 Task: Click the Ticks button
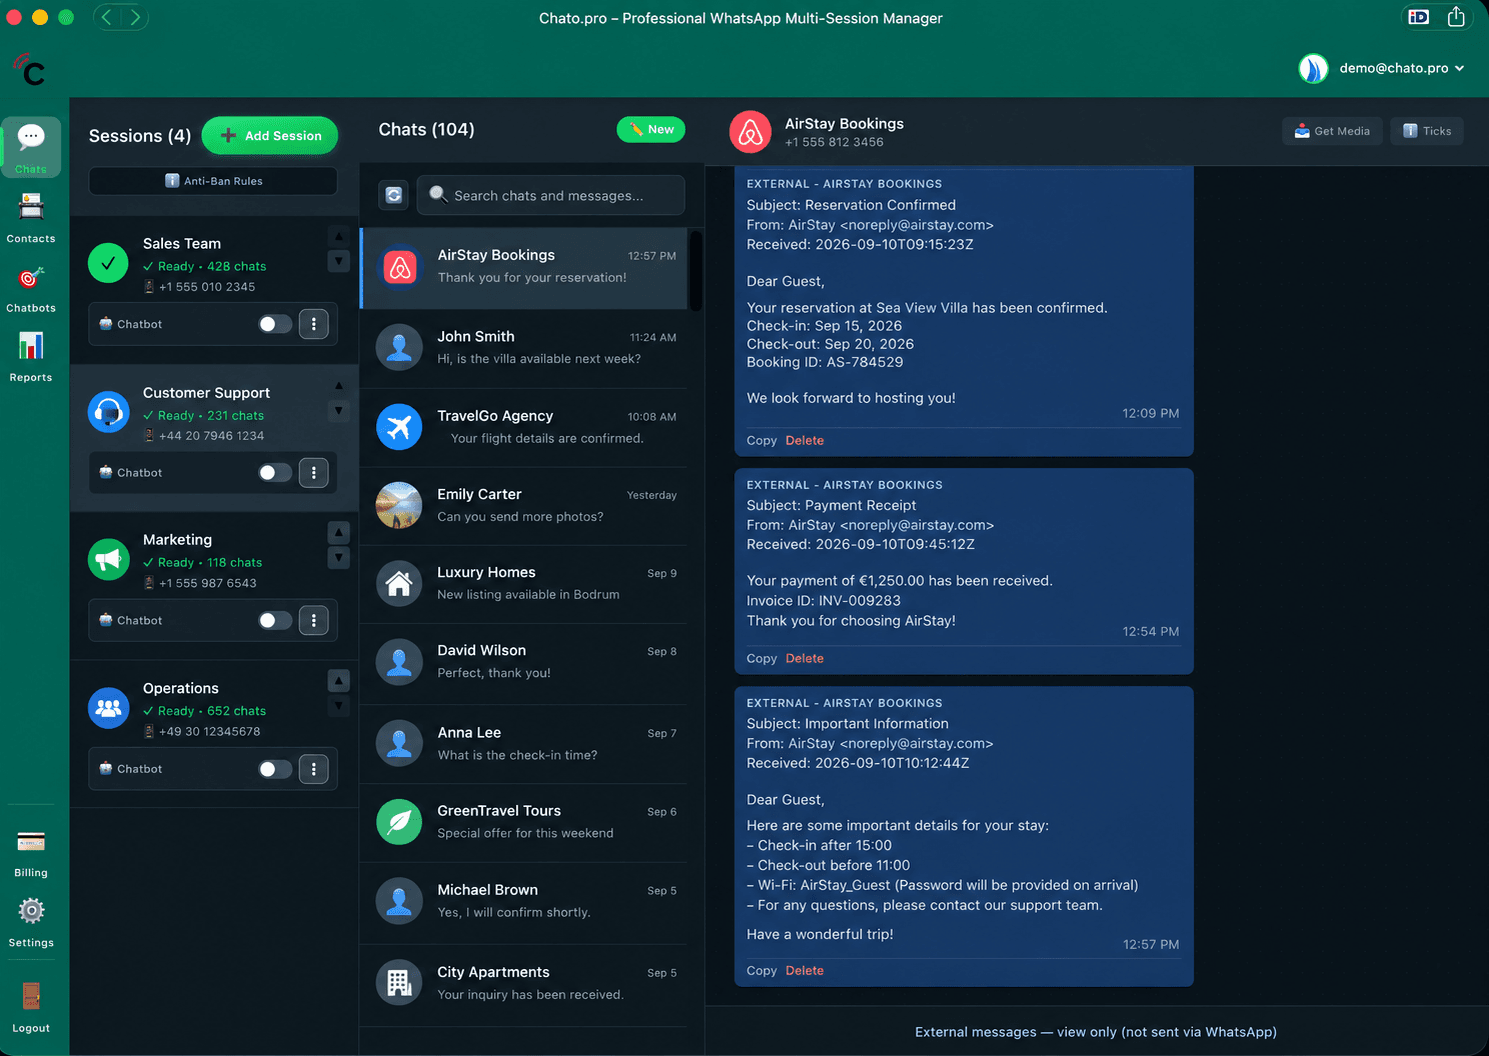coord(1427,131)
